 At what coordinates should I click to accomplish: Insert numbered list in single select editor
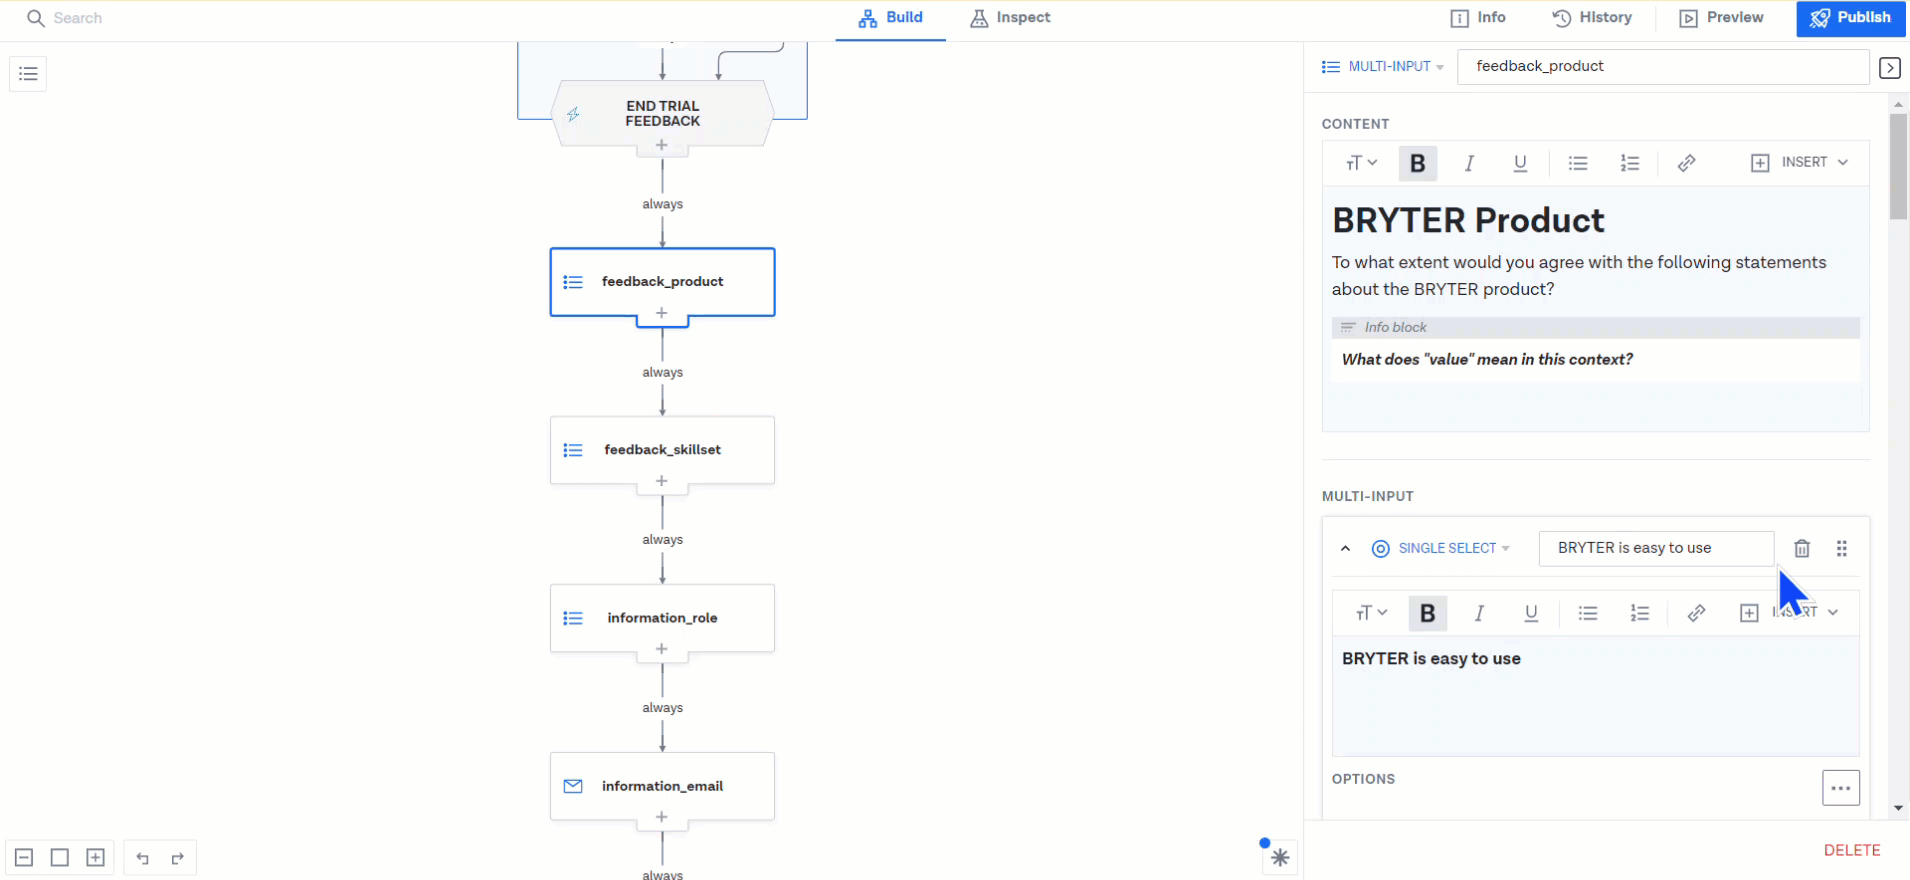pos(1640,613)
